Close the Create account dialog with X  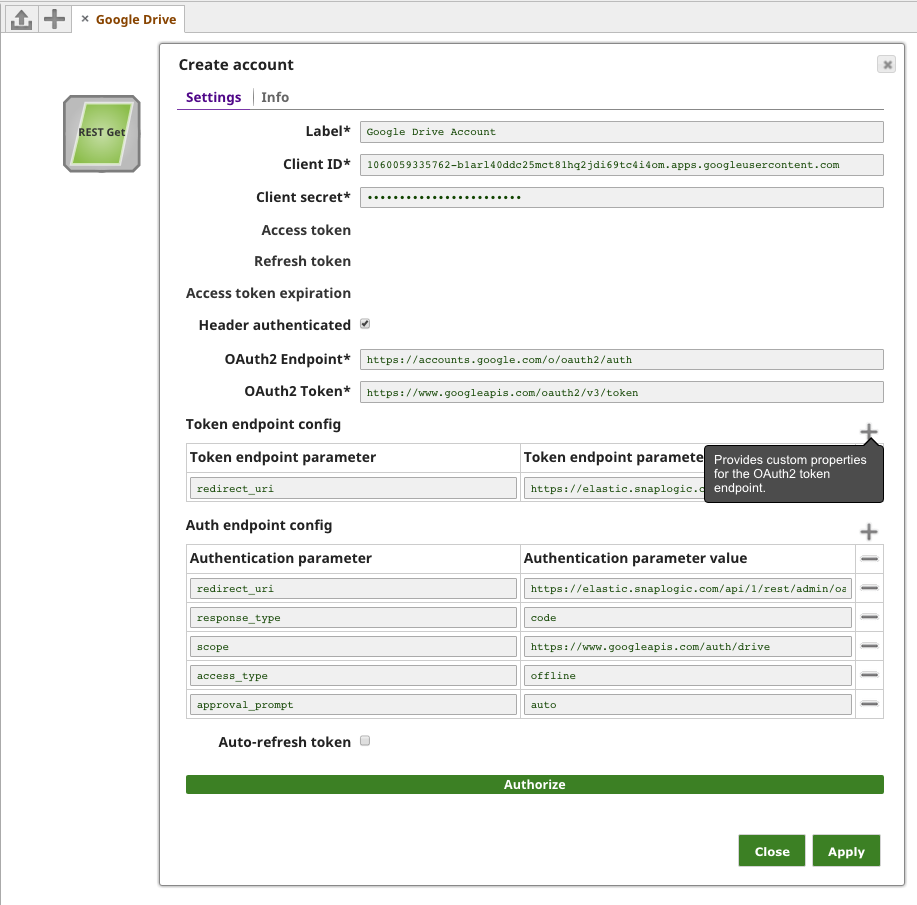pyautogui.click(x=887, y=64)
